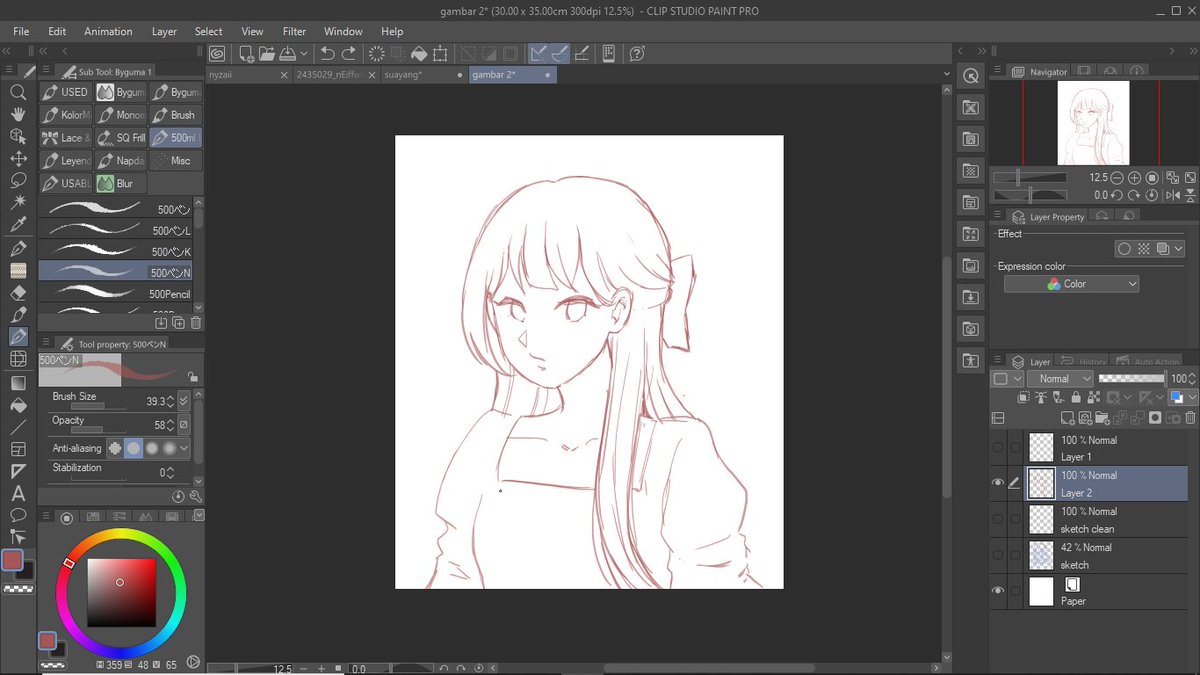This screenshot has height=675, width=1200.
Task: Click the wrench sub tool detail icon
Action: [x=196, y=496]
